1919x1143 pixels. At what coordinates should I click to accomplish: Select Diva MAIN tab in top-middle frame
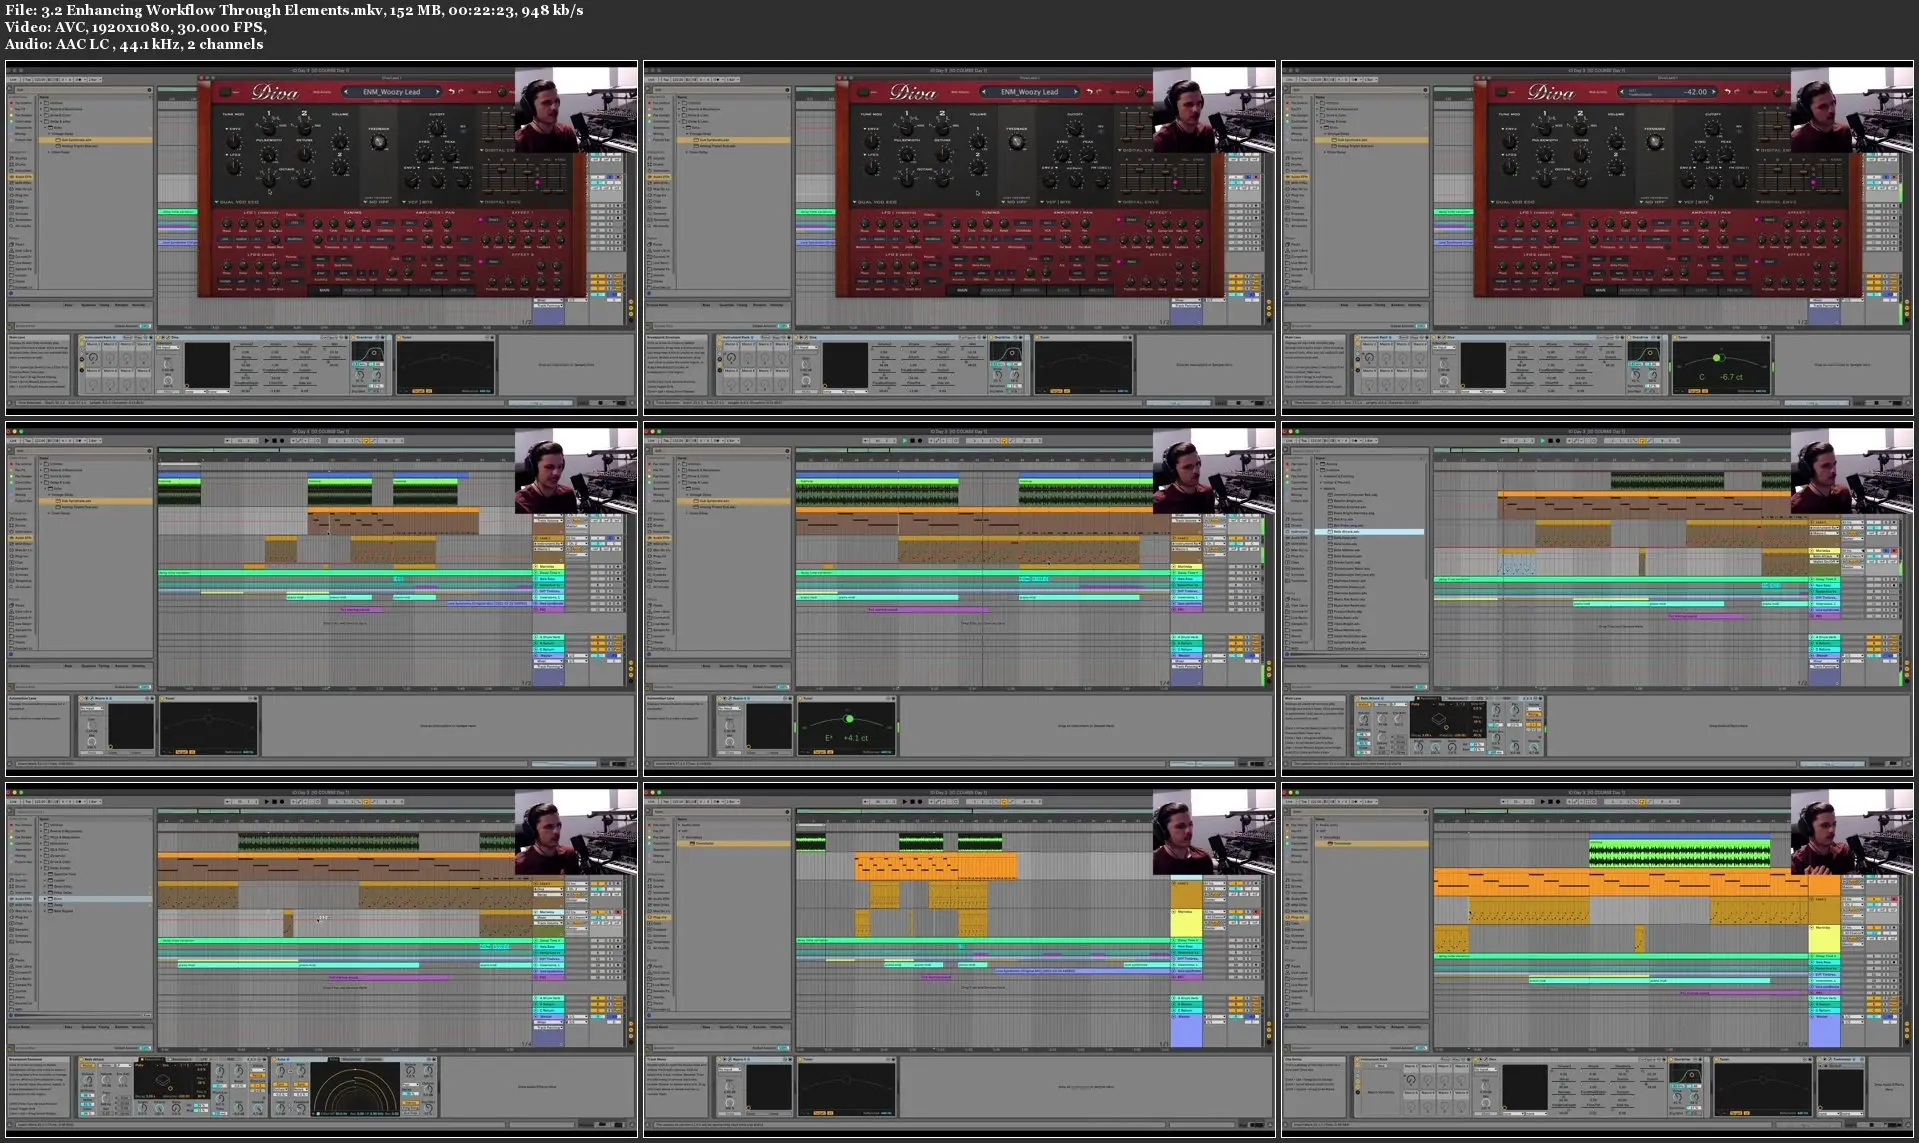click(962, 291)
